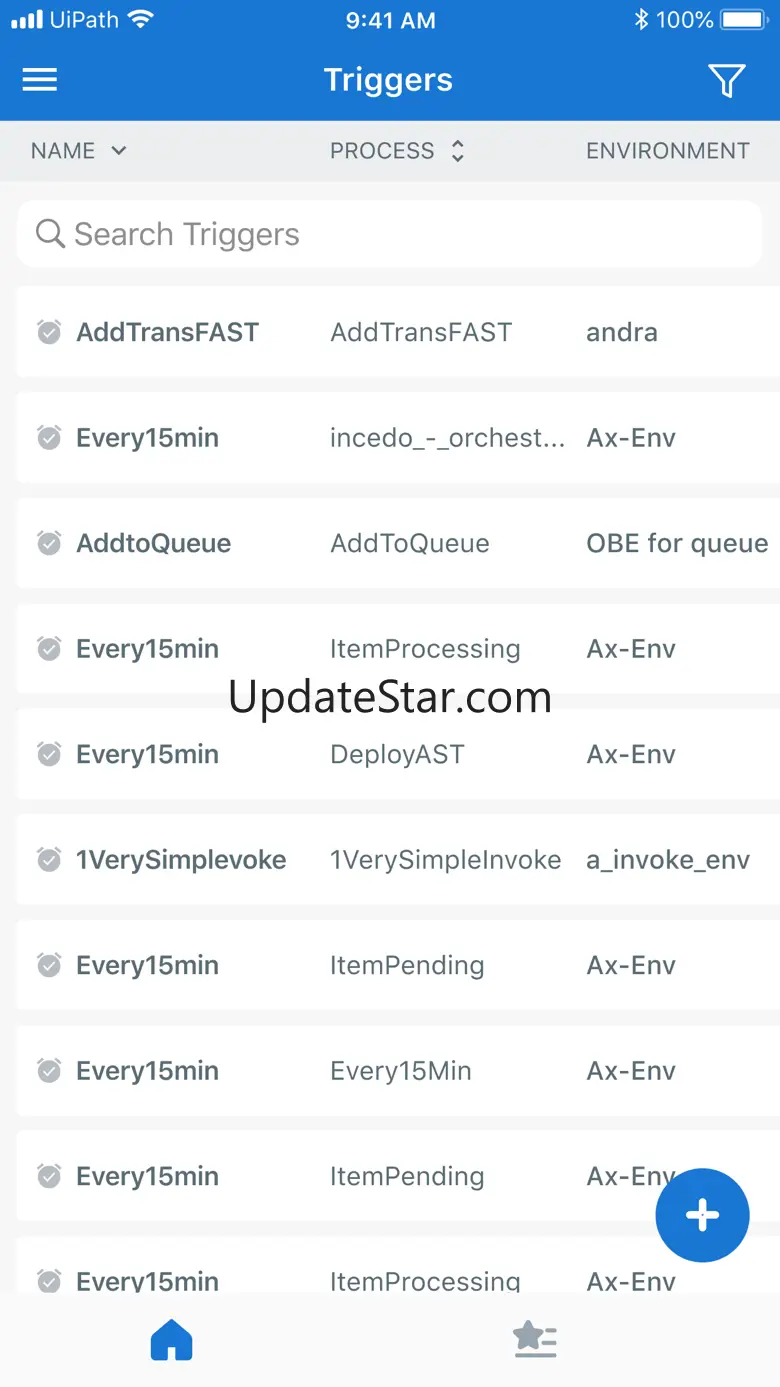Open the trigger for process DeployAST
The width and height of the screenshot is (780, 1387).
(x=398, y=754)
